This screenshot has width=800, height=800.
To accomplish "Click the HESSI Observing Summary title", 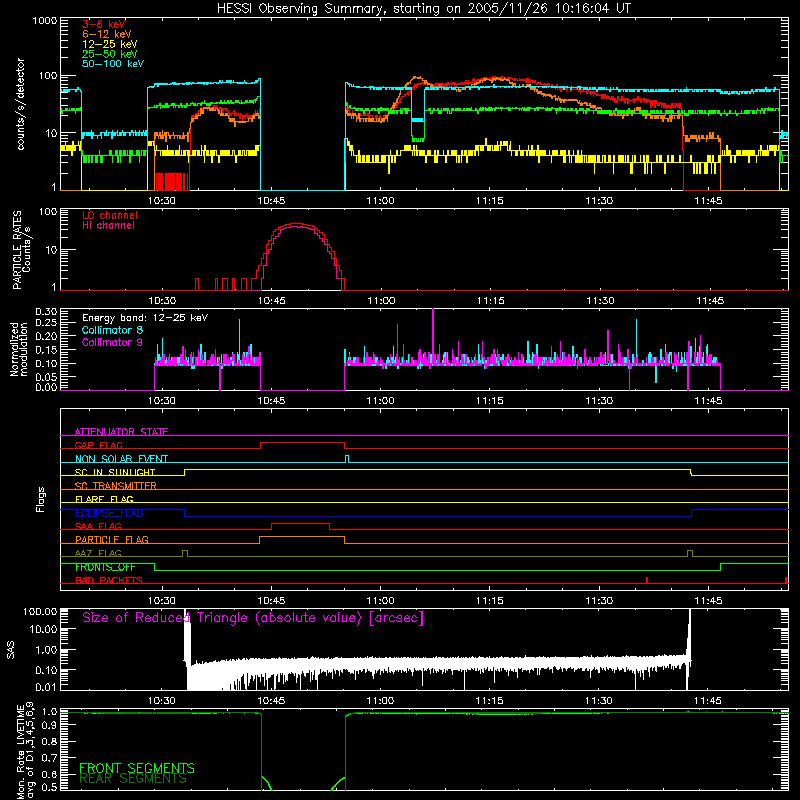I will click(423, 9).
